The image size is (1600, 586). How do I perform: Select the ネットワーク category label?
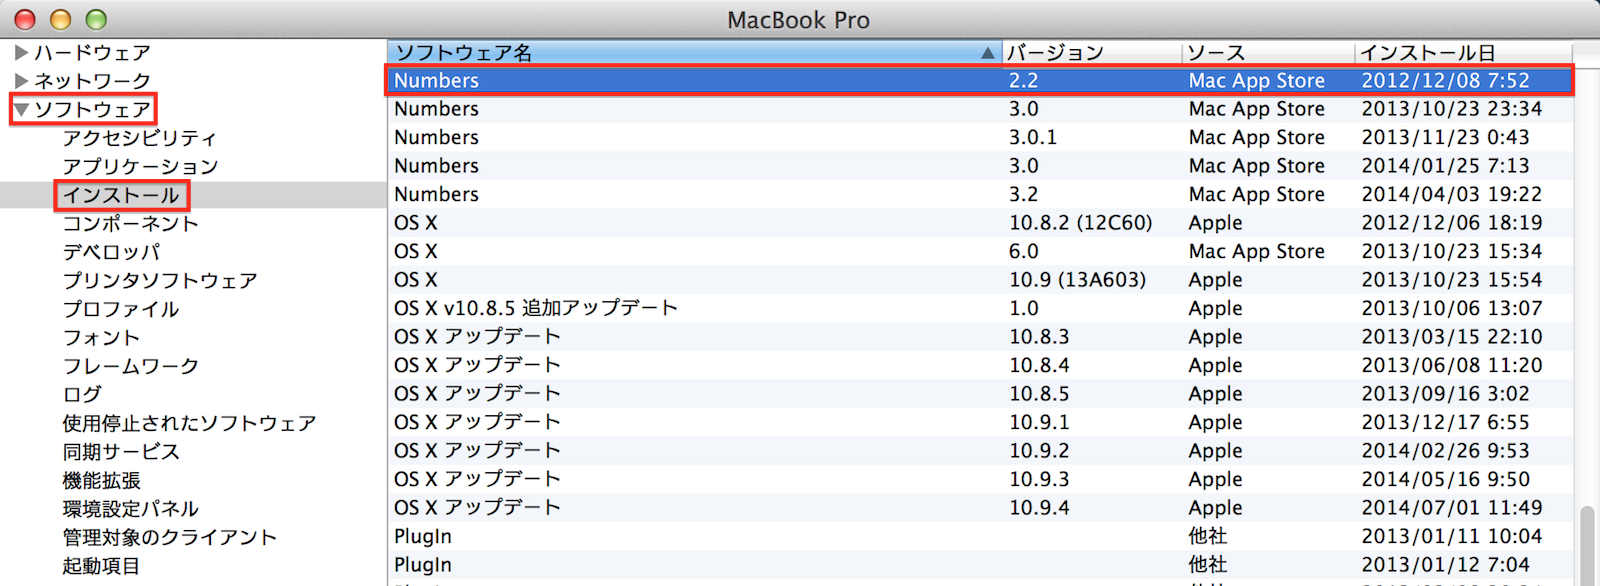[92, 80]
